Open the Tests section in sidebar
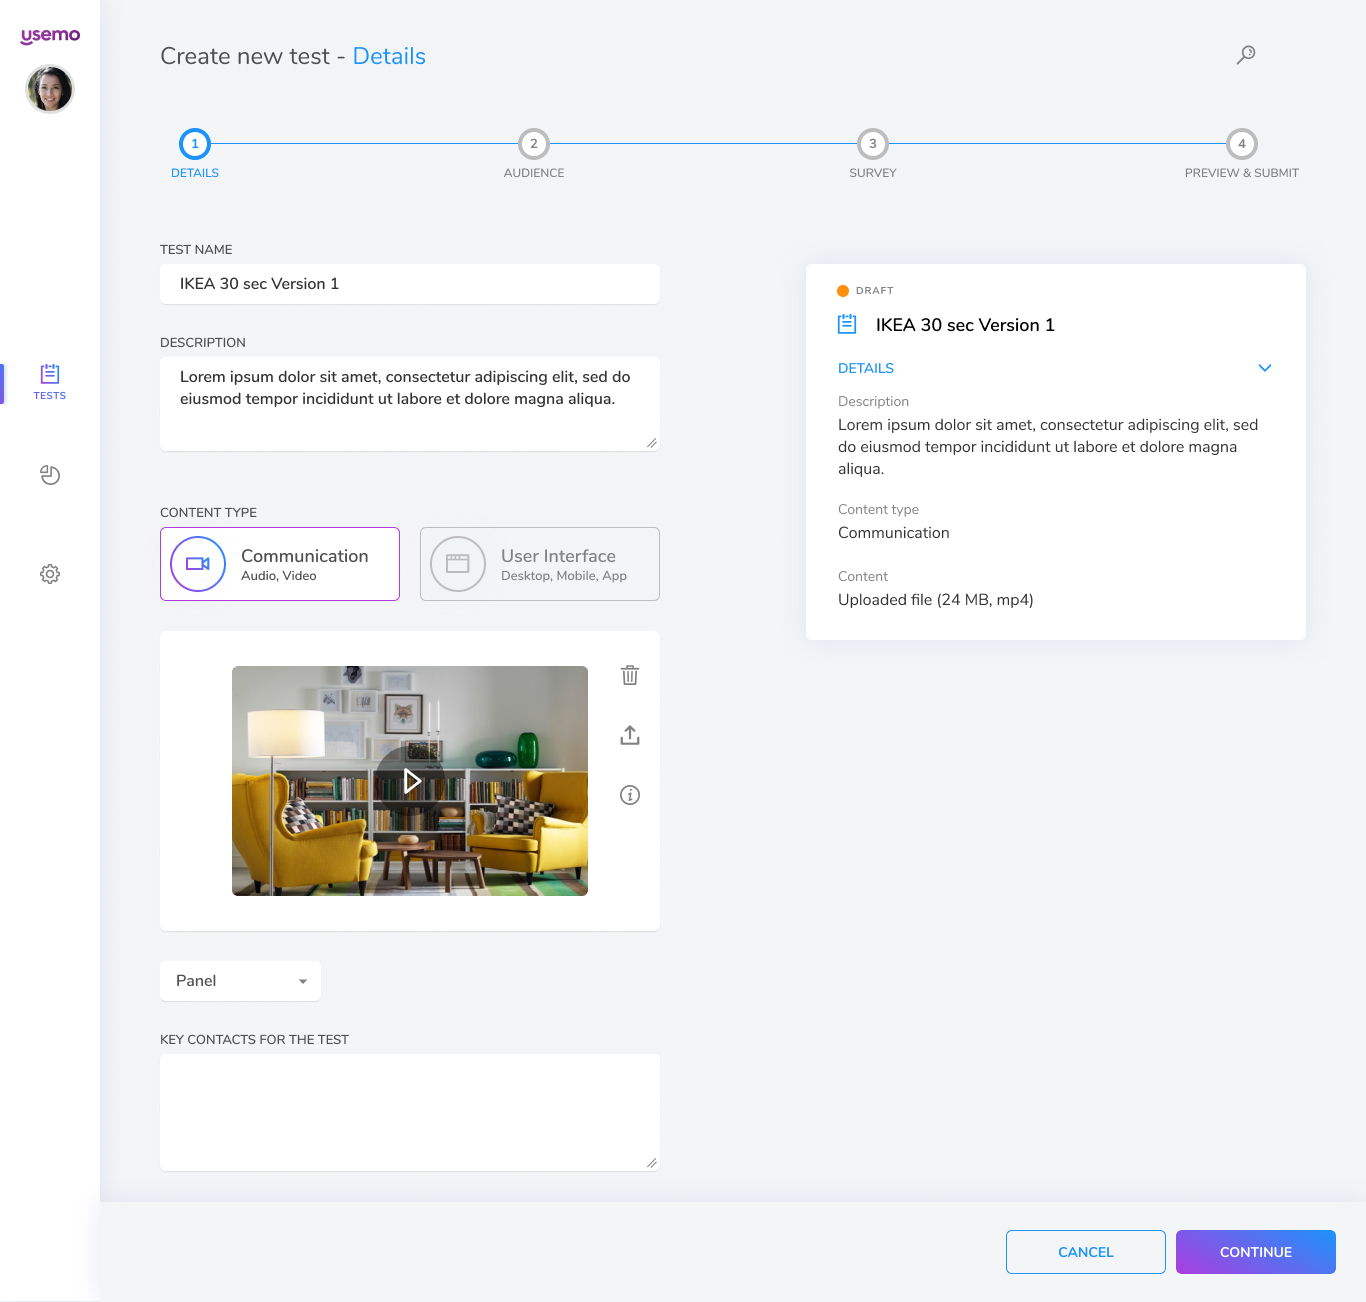 (x=50, y=383)
